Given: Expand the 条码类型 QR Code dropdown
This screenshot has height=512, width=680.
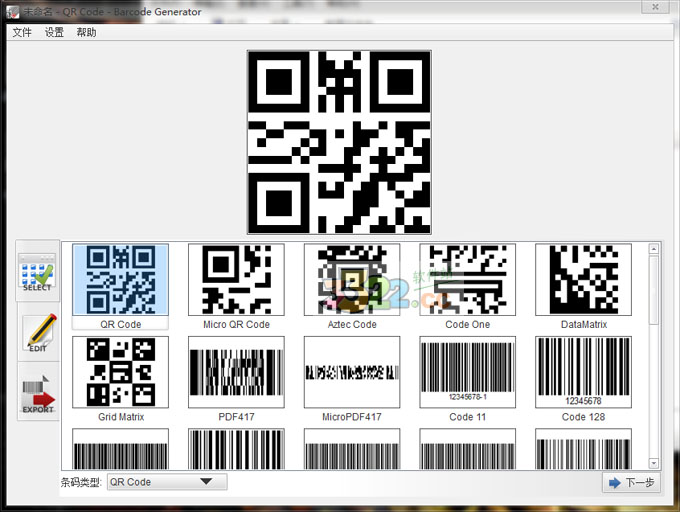Looking at the screenshot, I should (167, 482).
